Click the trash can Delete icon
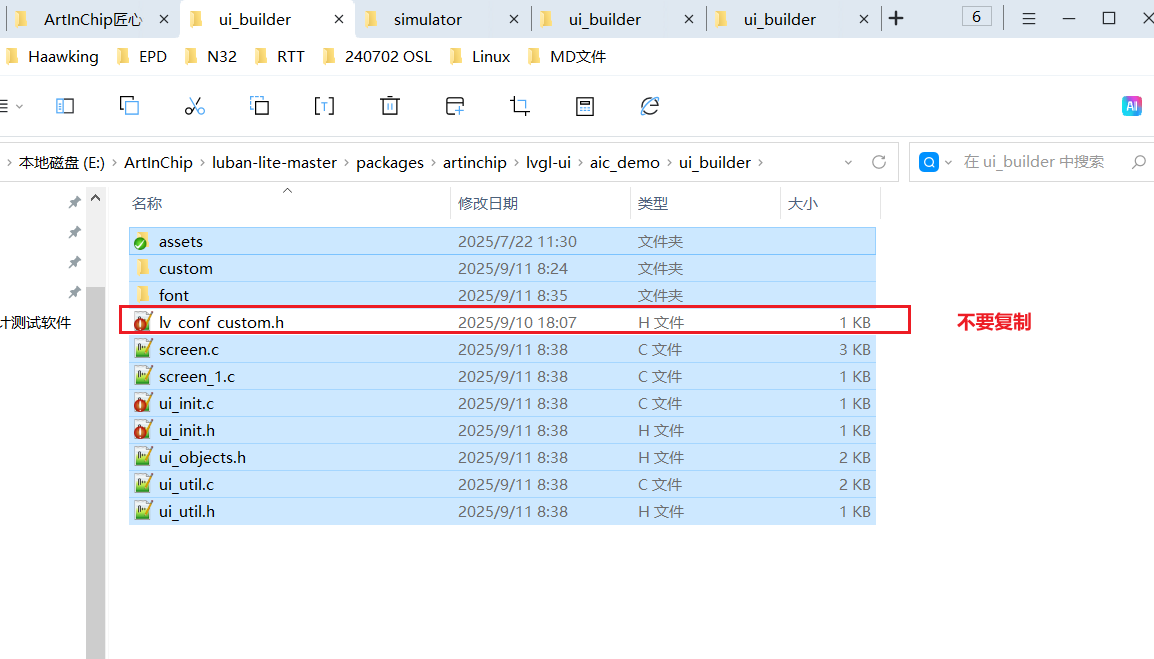Image resolution: width=1154 pixels, height=659 pixels. pyautogui.click(x=389, y=106)
